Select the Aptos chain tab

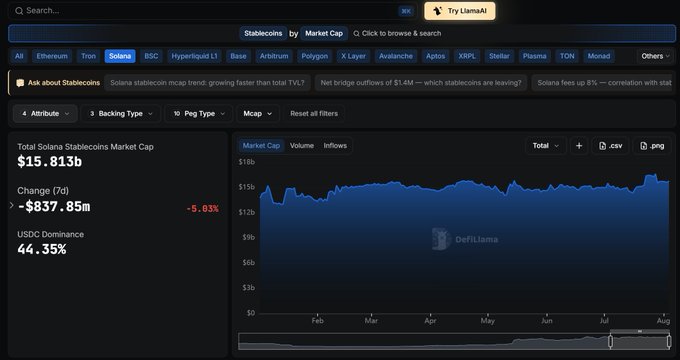[x=435, y=56]
